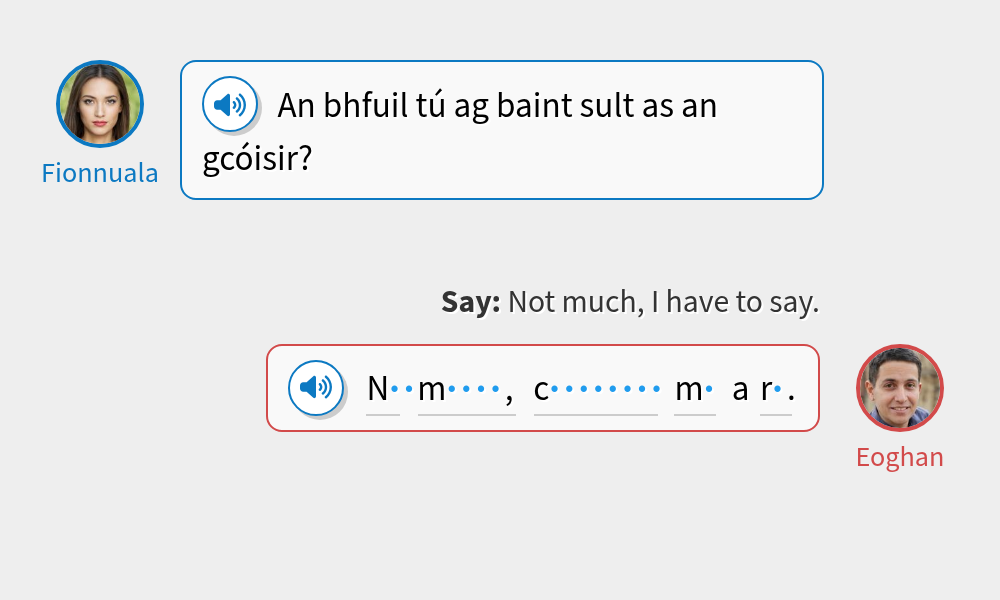Click Fionnuala's profile avatar

(99, 104)
